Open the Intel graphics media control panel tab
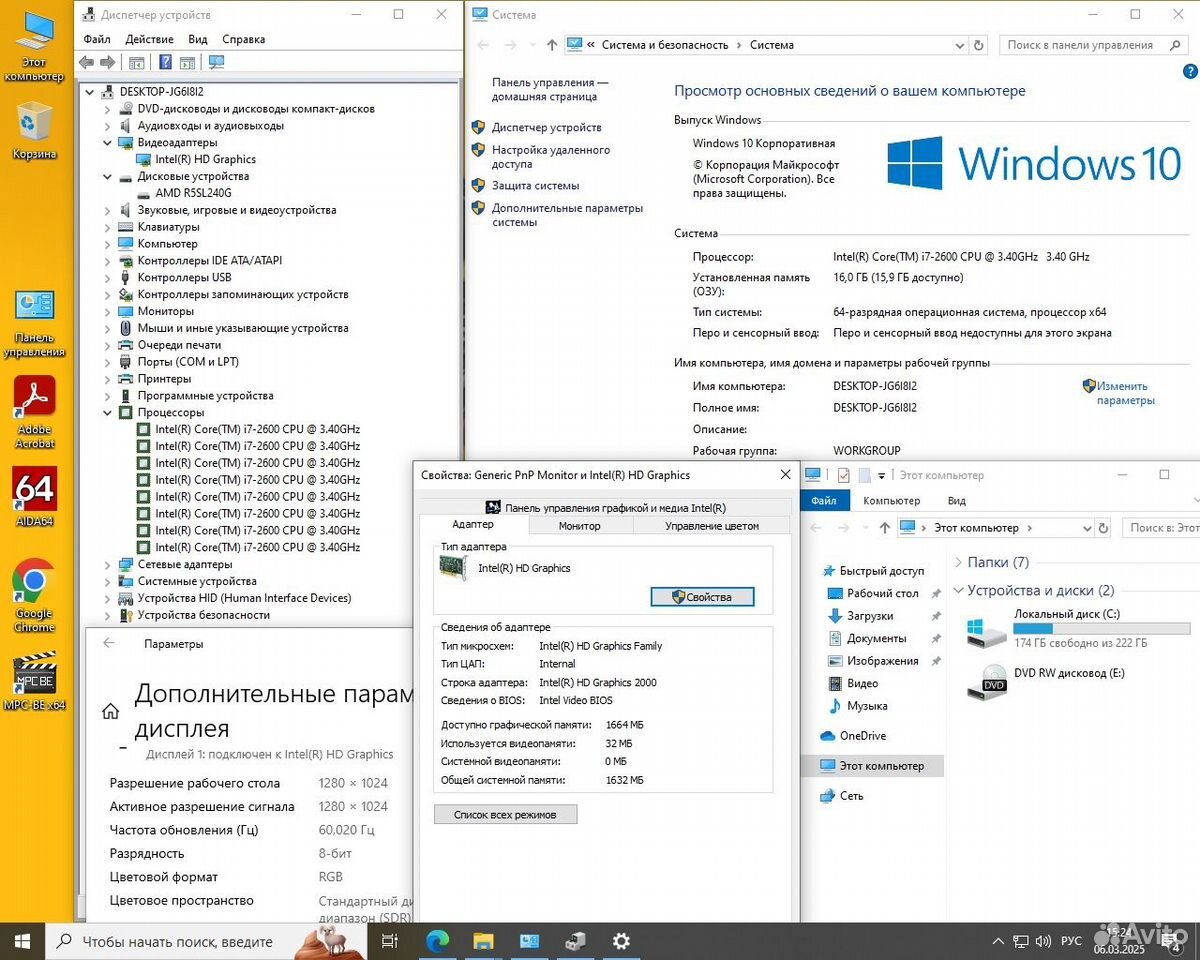This screenshot has height=960, width=1200. [x=605, y=508]
